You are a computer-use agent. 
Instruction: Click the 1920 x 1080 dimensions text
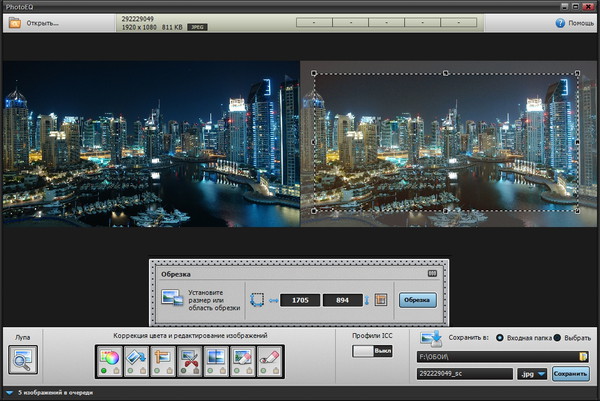[139, 27]
